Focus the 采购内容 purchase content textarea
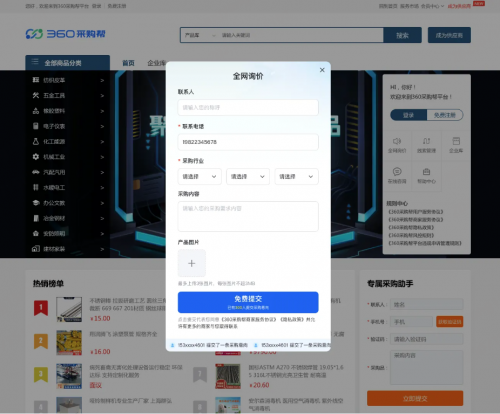 point(248,216)
